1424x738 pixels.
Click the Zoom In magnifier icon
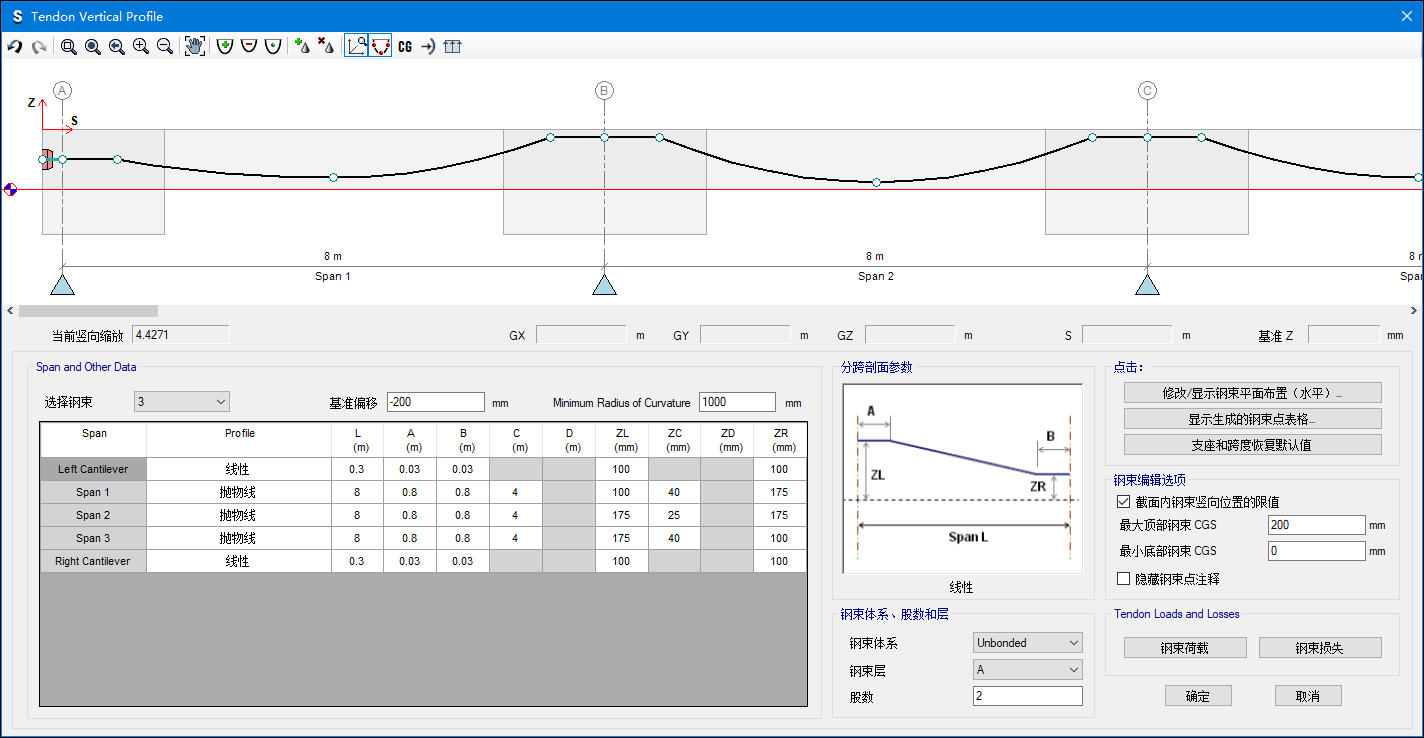click(141, 47)
